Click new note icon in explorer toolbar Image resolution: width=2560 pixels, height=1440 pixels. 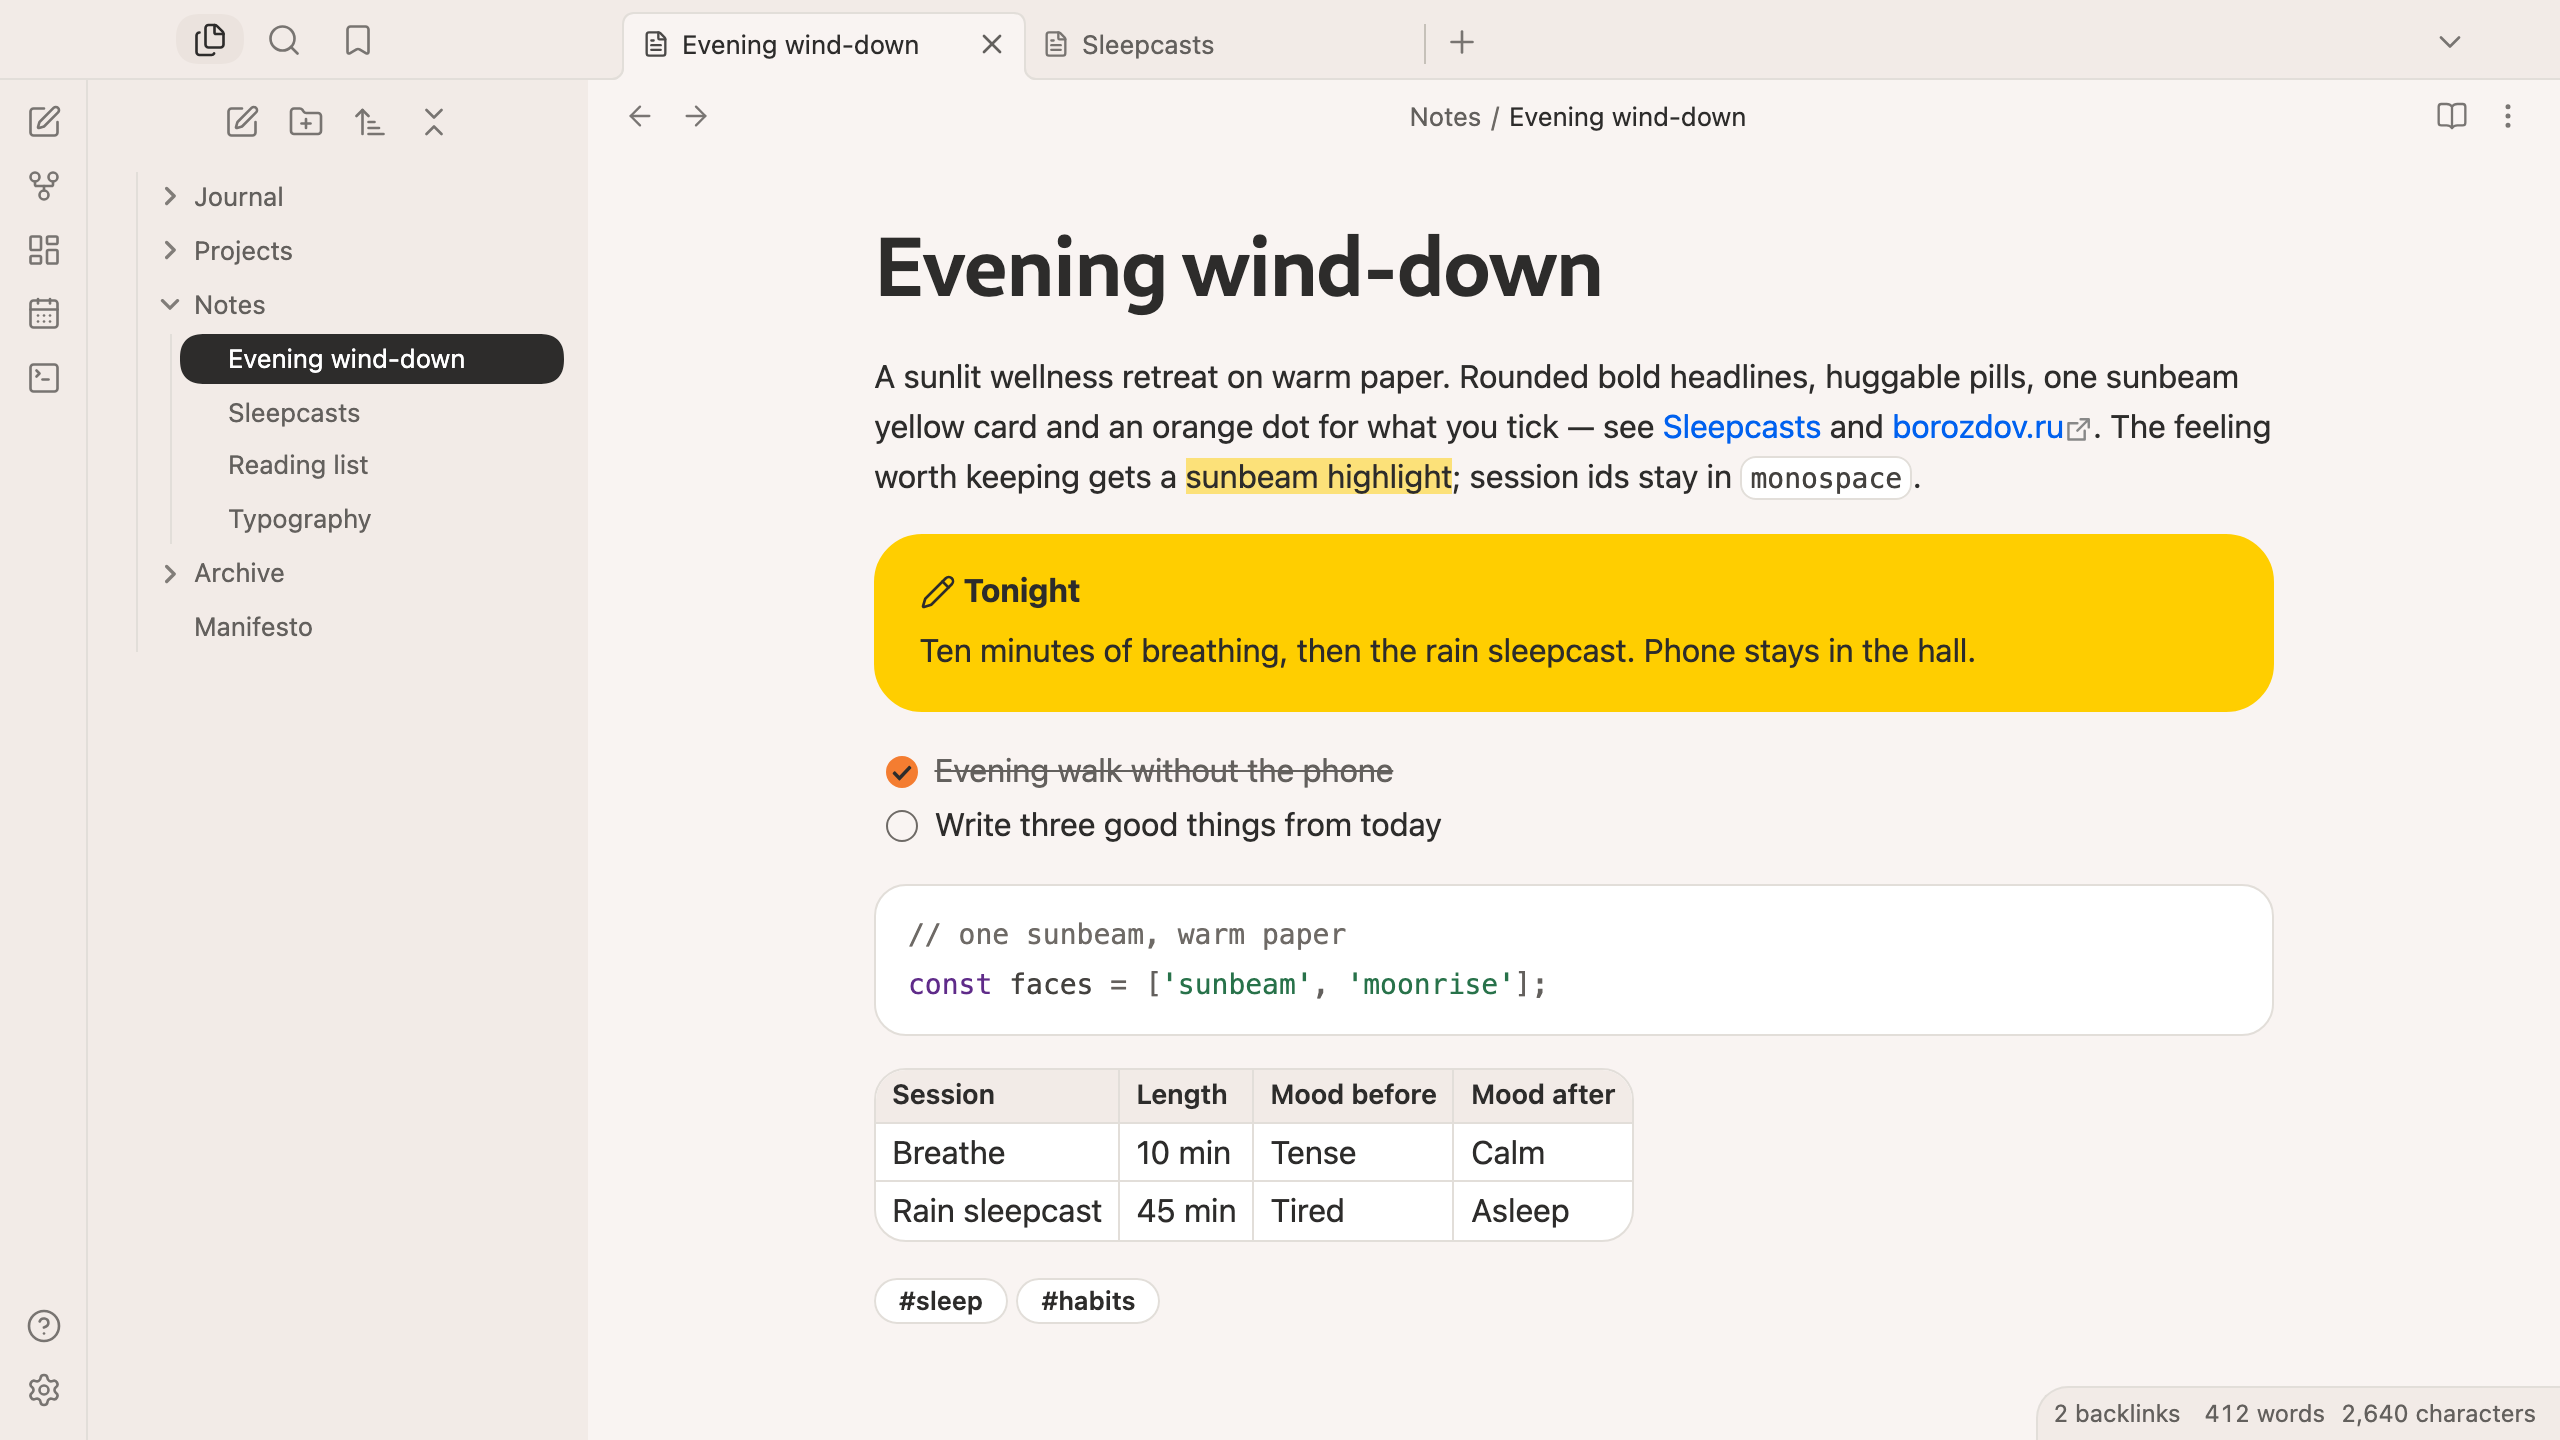coord(242,122)
